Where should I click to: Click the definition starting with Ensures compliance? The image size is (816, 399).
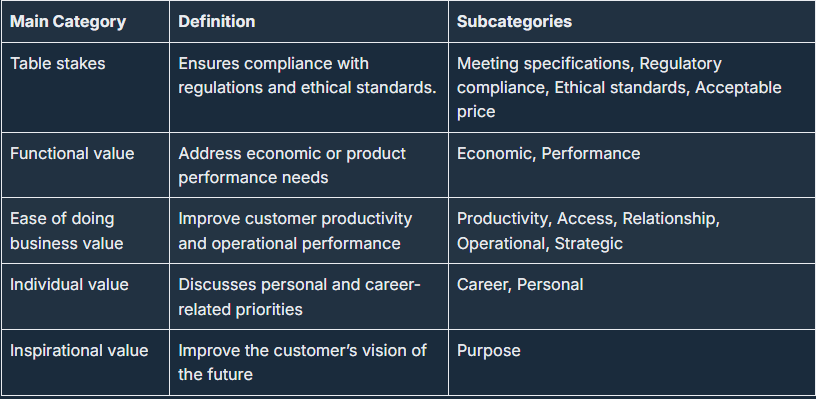(308, 75)
